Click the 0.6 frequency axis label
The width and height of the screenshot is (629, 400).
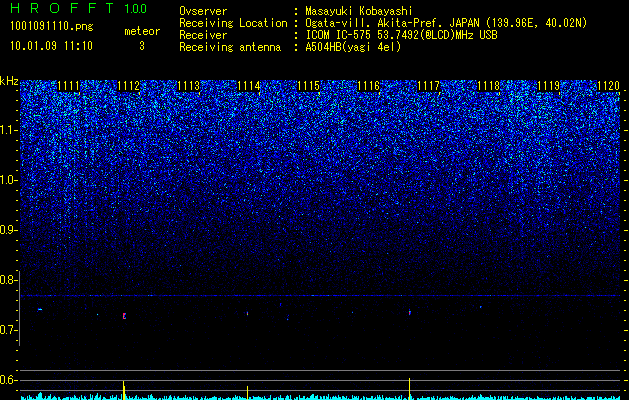[x=8, y=380]
